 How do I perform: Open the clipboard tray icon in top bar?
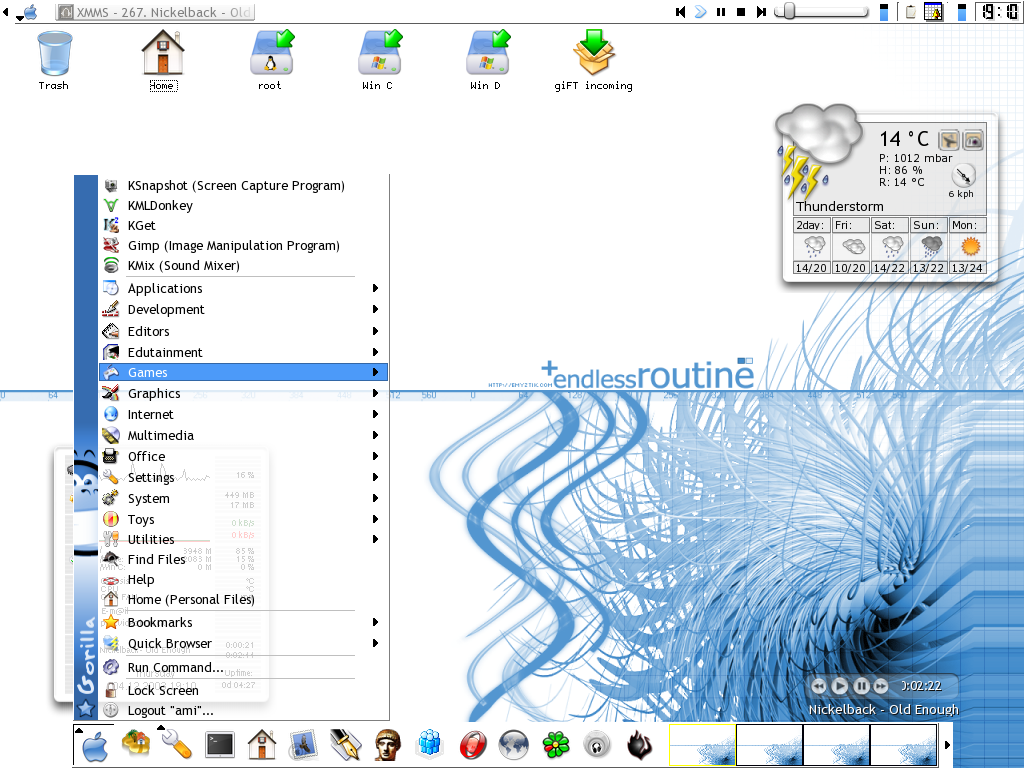[x=910, y=12]
